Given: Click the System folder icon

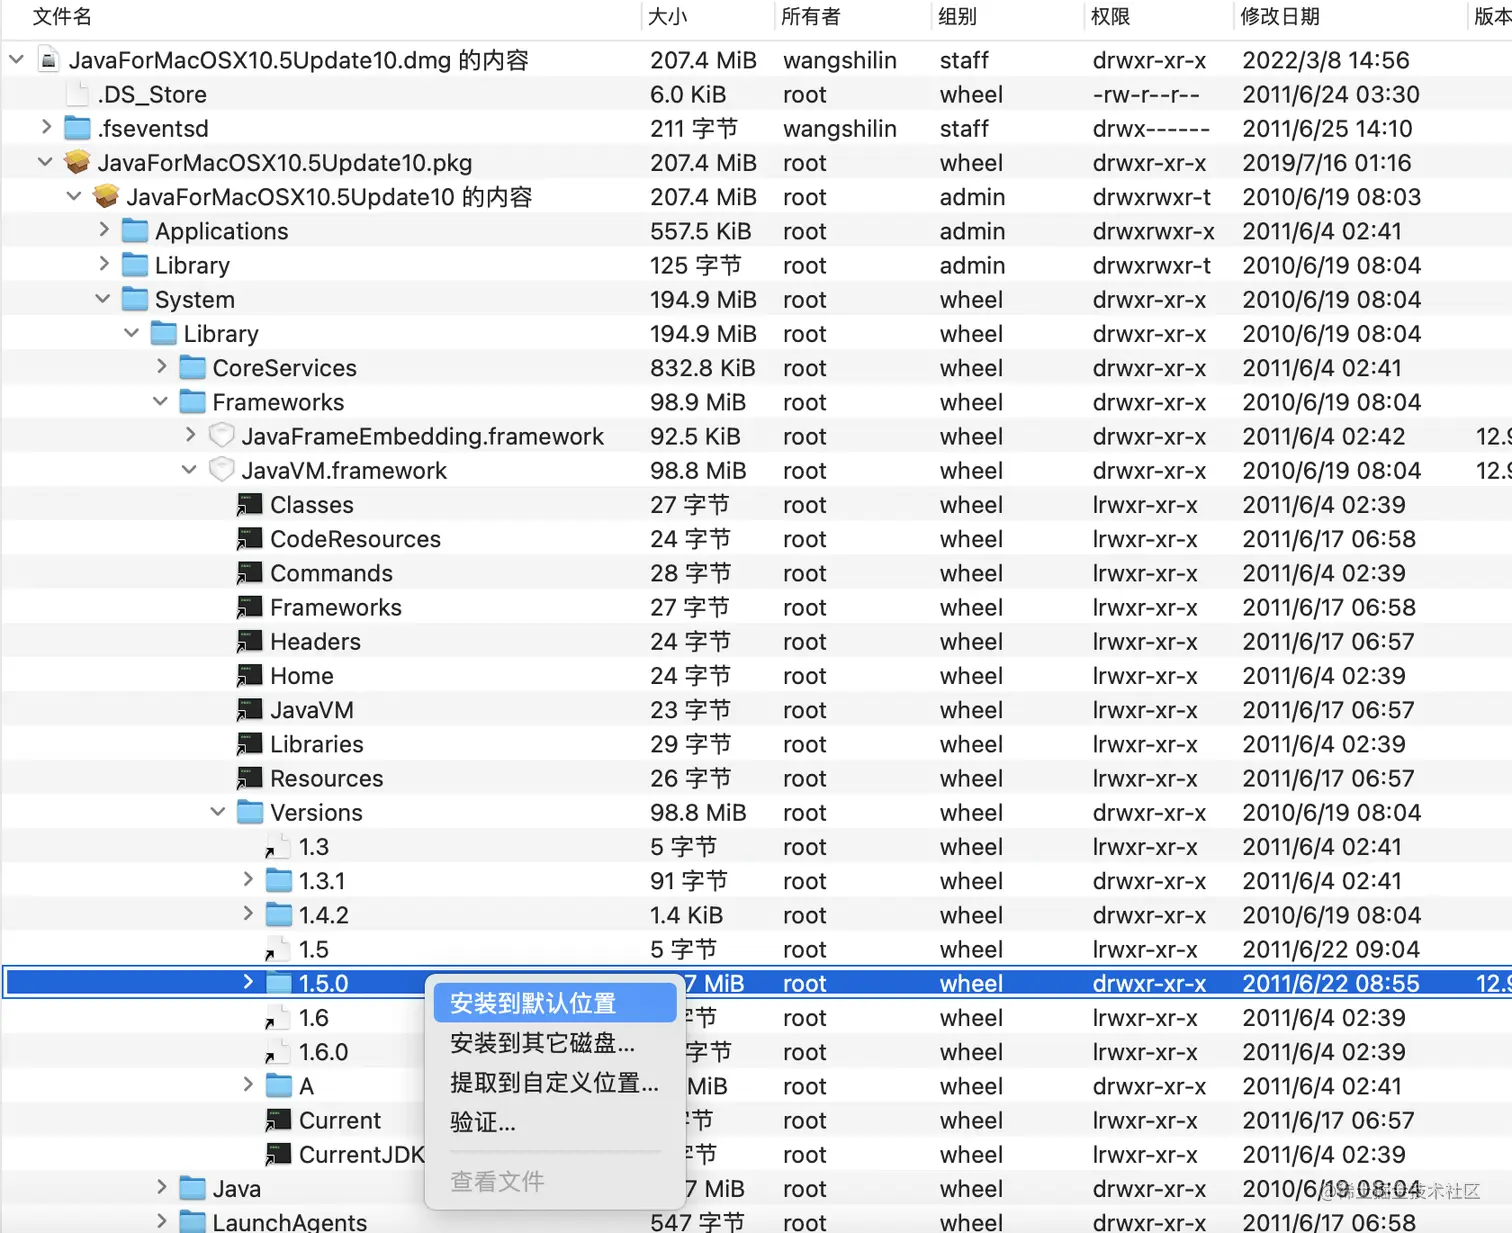Looking at the screenshot, I should 135,299.
